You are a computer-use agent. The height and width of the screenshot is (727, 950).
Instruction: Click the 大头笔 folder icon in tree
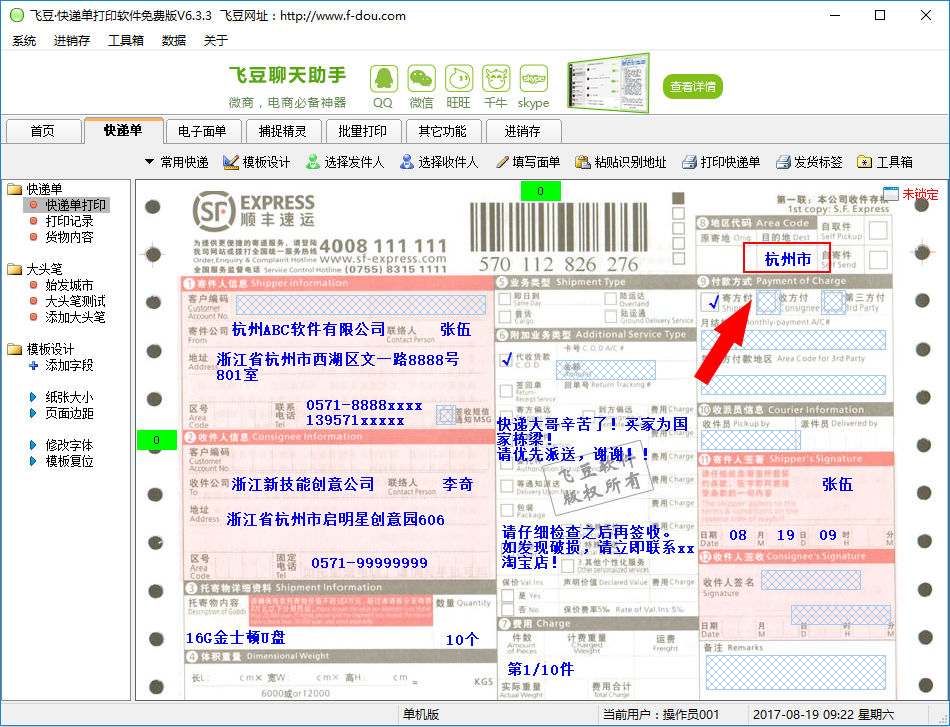tap(15, 270)
